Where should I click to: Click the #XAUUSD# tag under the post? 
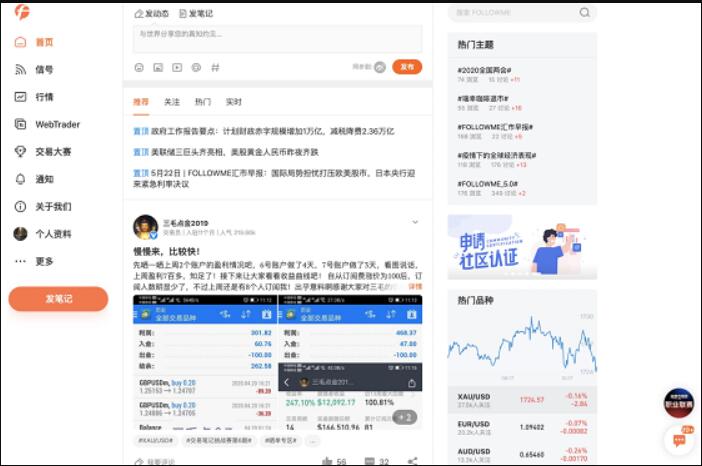coord(154,440)
